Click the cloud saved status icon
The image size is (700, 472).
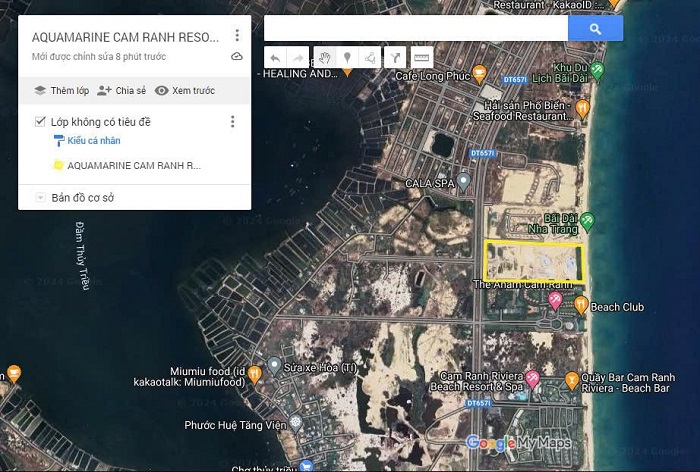point(237,56)
